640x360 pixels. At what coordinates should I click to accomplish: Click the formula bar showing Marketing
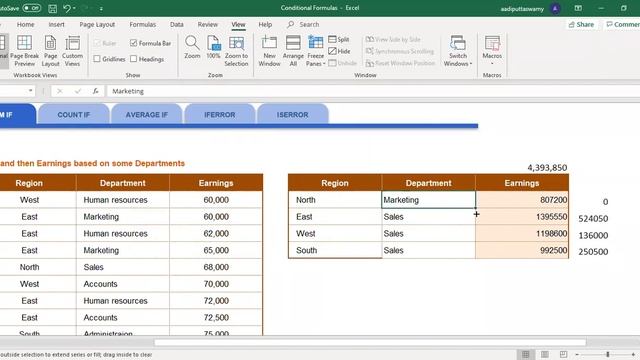[373, 91]
